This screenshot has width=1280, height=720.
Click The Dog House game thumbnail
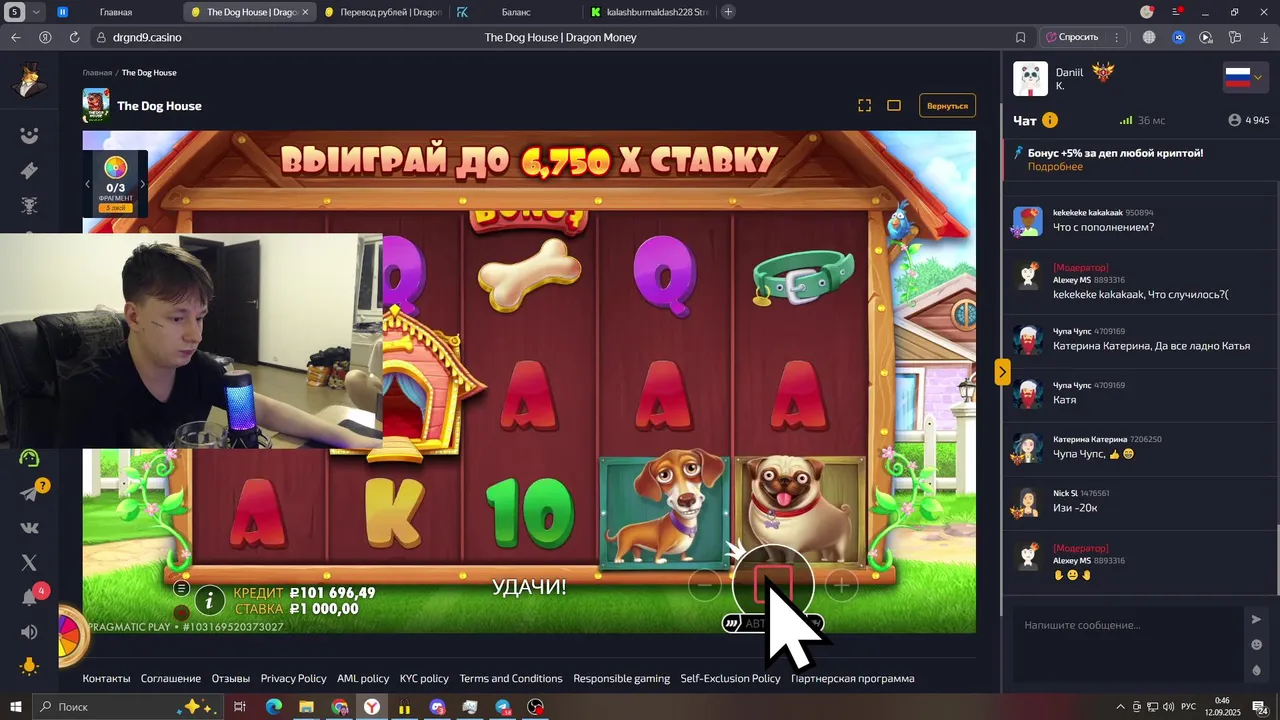pyautogui.click(x=96, y=105)
